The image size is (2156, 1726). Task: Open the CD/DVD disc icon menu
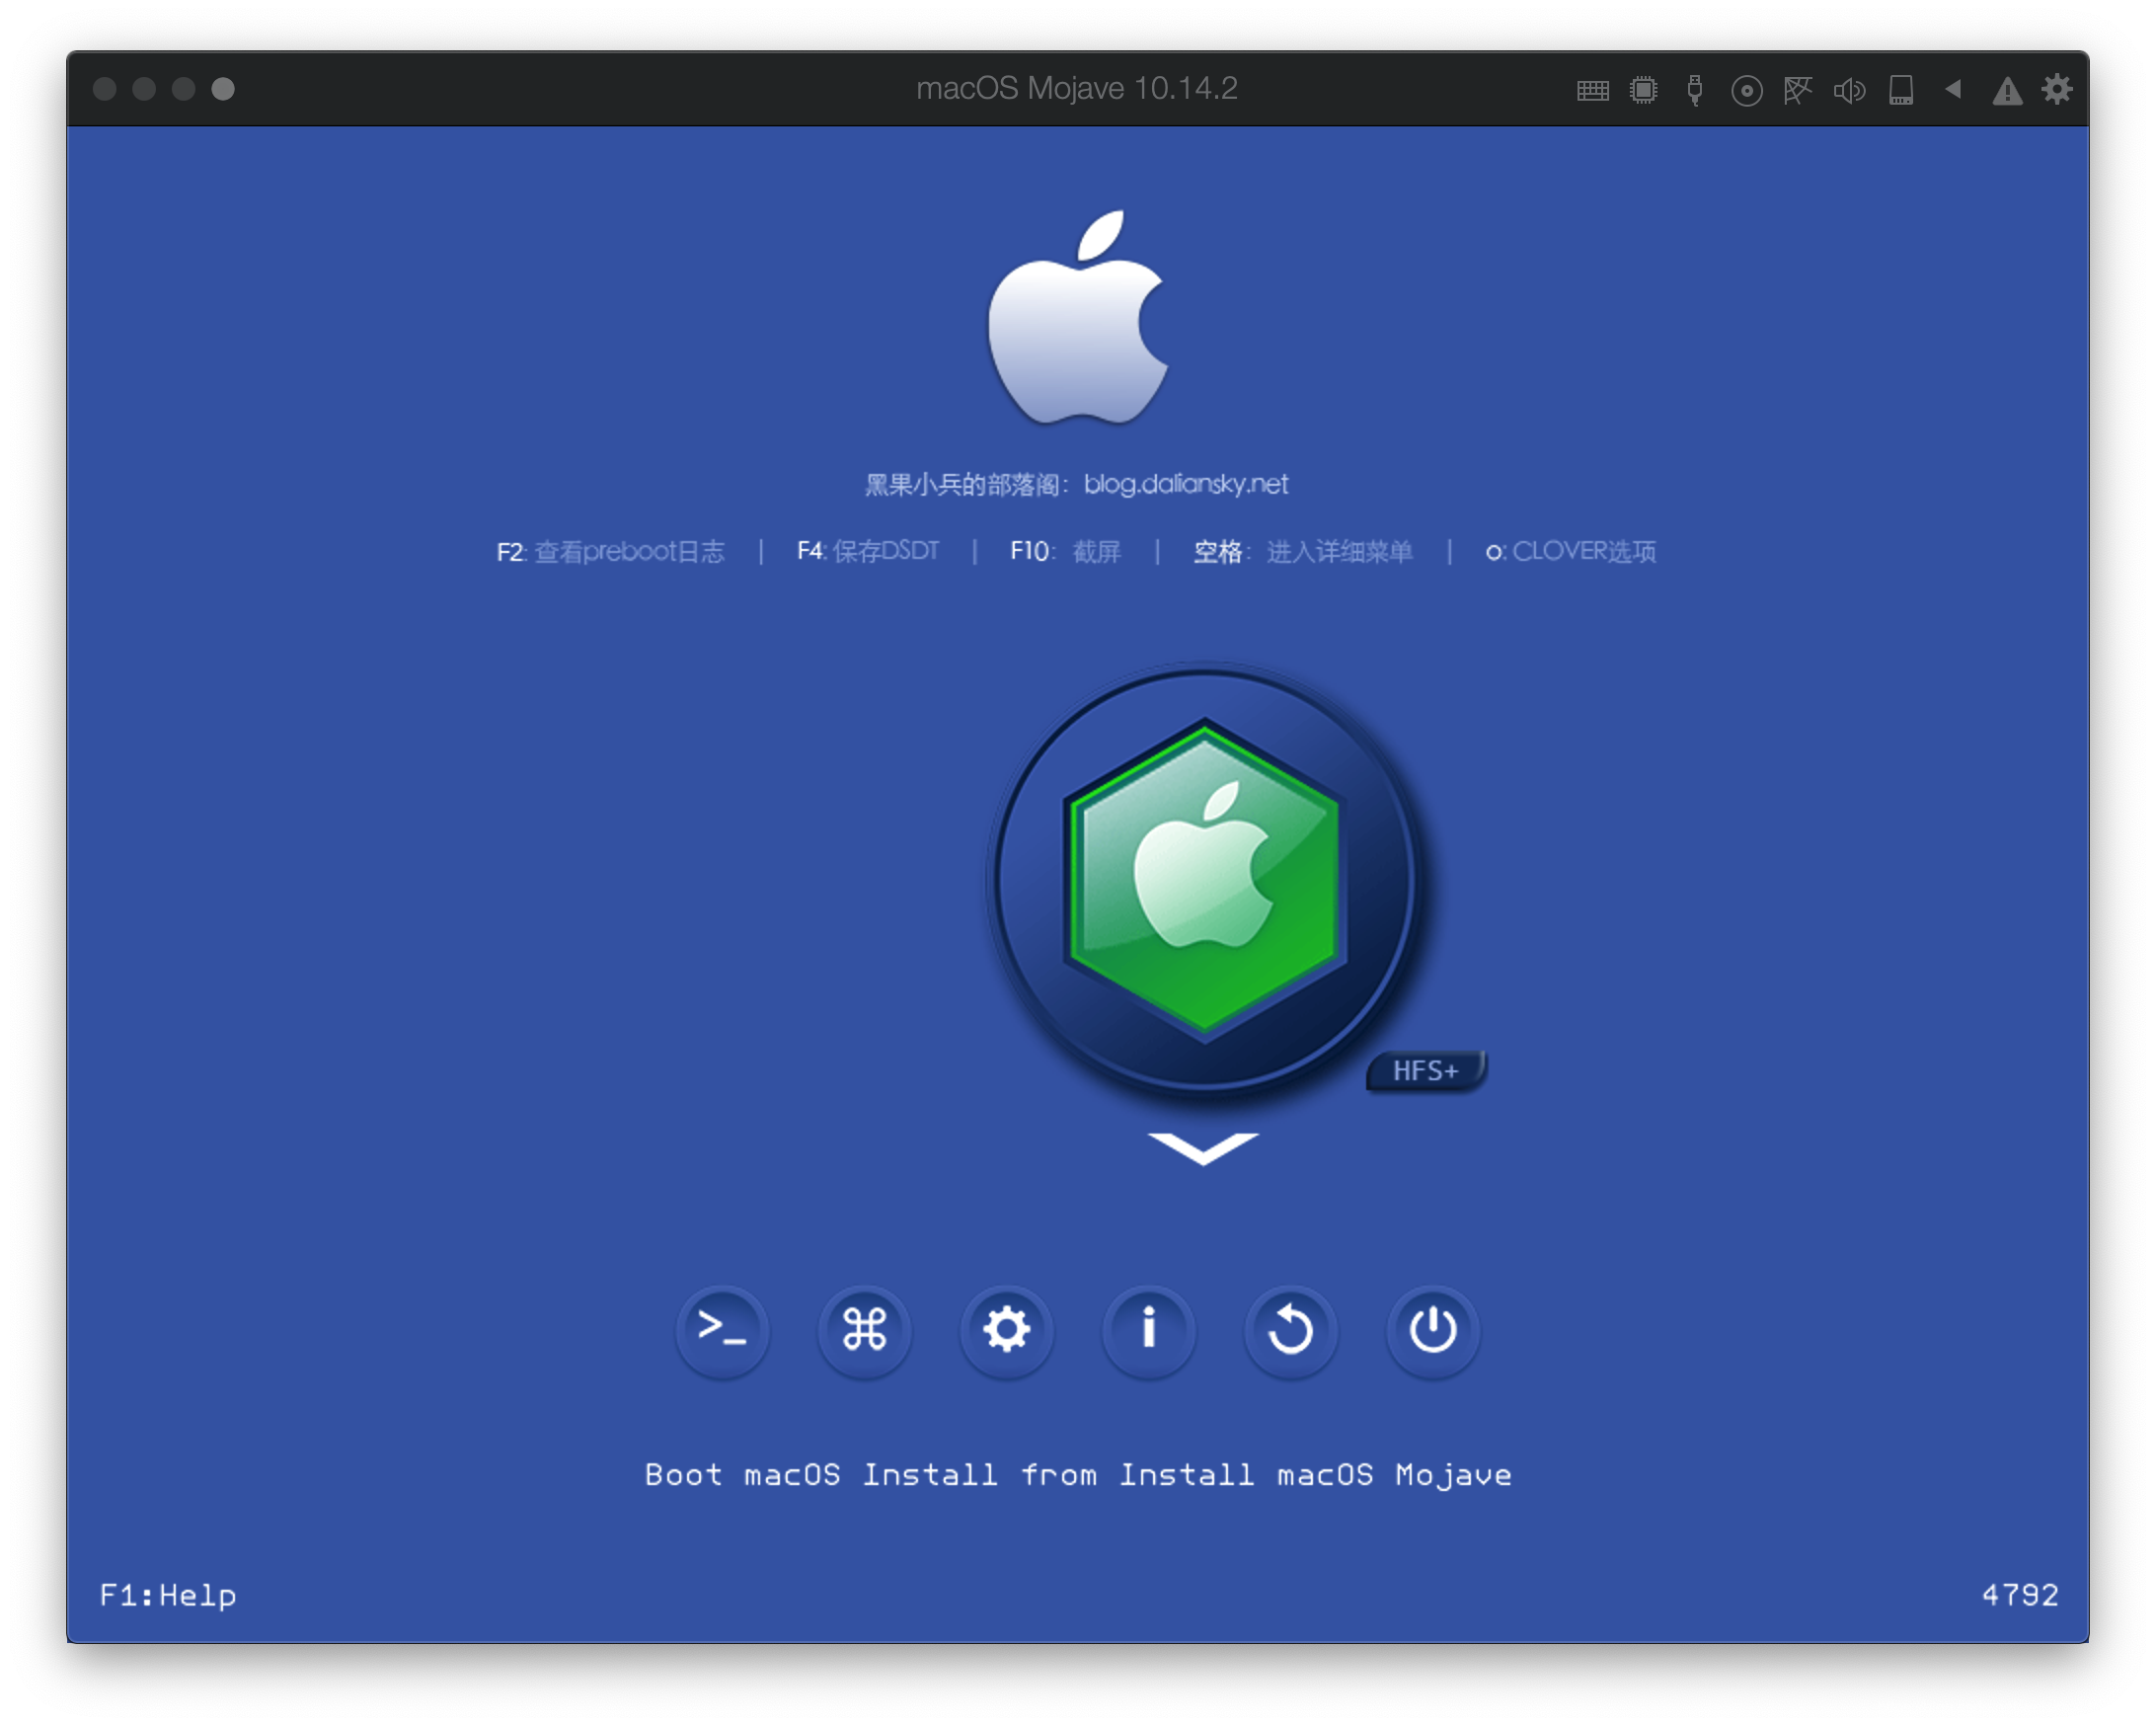click(x=1746, y=91)
